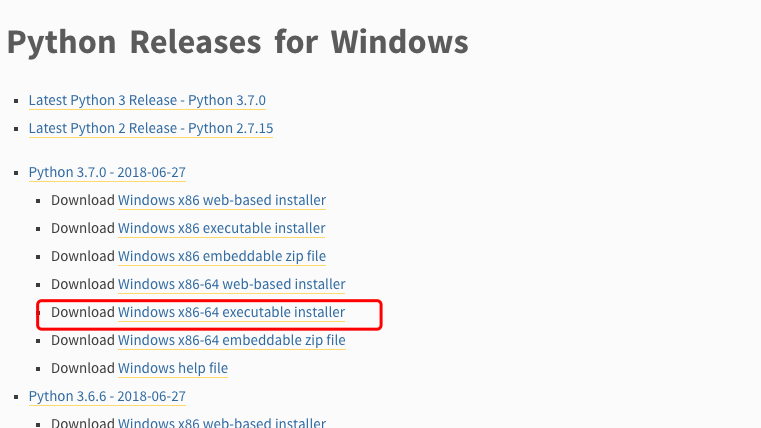The width and height of the screenshot is (761, 428).
Task: Choose the 3.7.0 Windows x86-64 web-based installer
Action: (232, 284)
